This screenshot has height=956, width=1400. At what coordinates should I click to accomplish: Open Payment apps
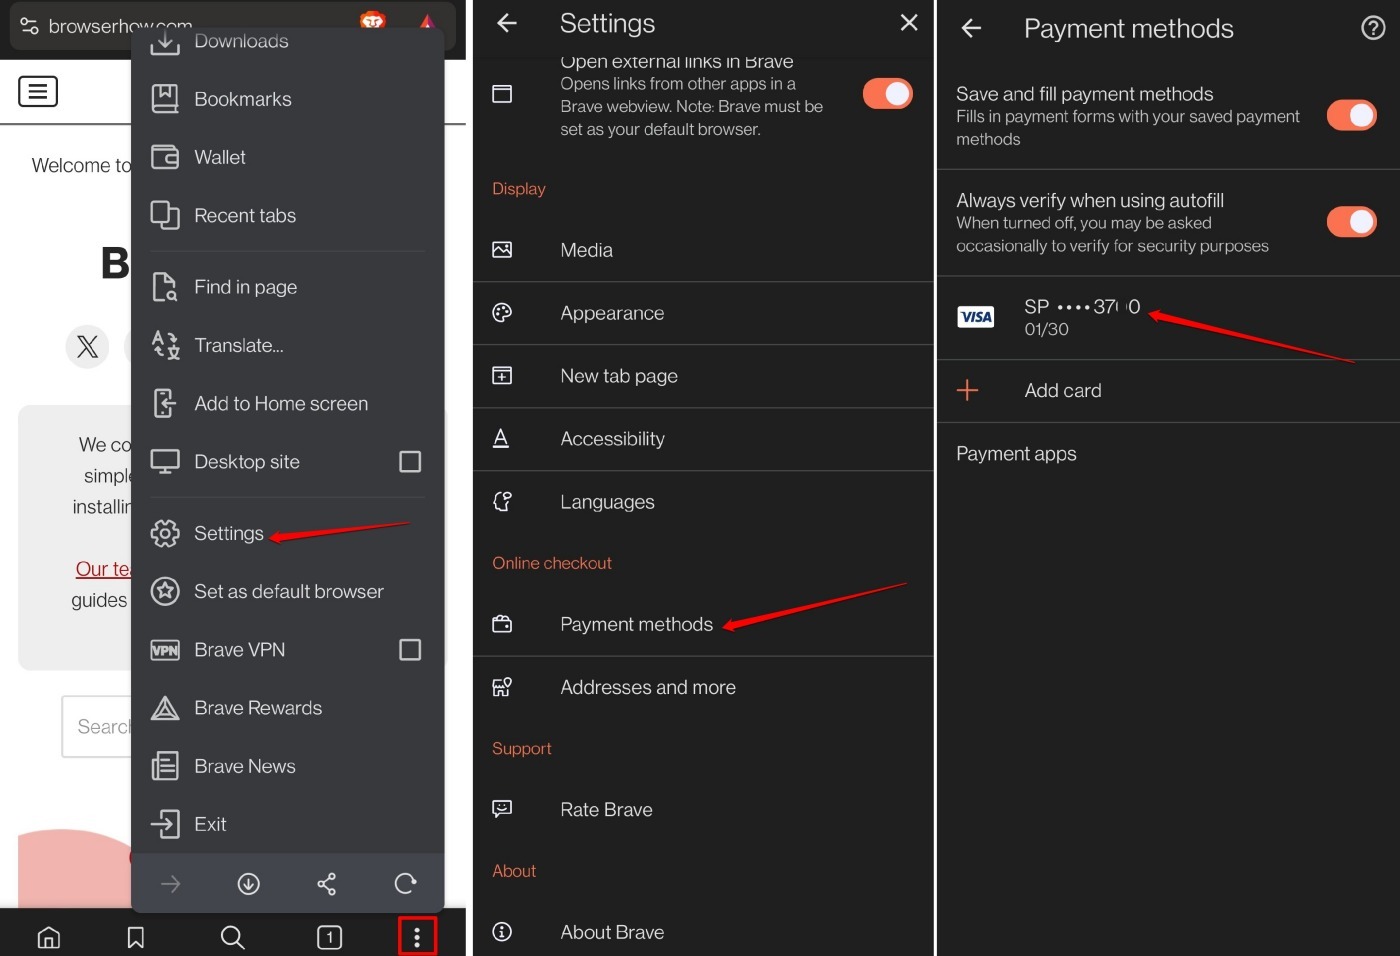(x=1168, y=454)
